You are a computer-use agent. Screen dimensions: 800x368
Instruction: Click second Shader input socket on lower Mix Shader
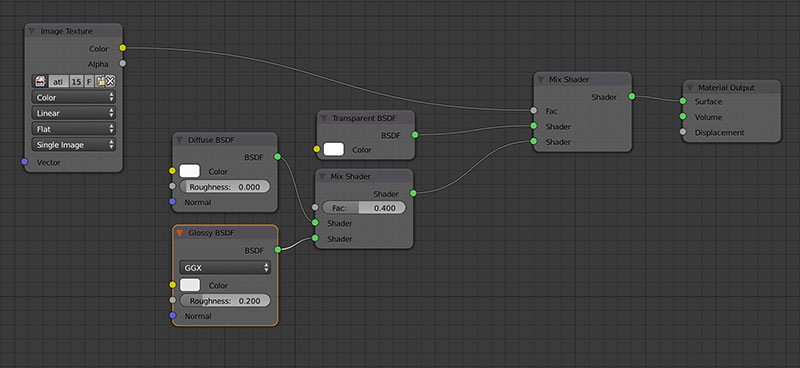point(315,238)
